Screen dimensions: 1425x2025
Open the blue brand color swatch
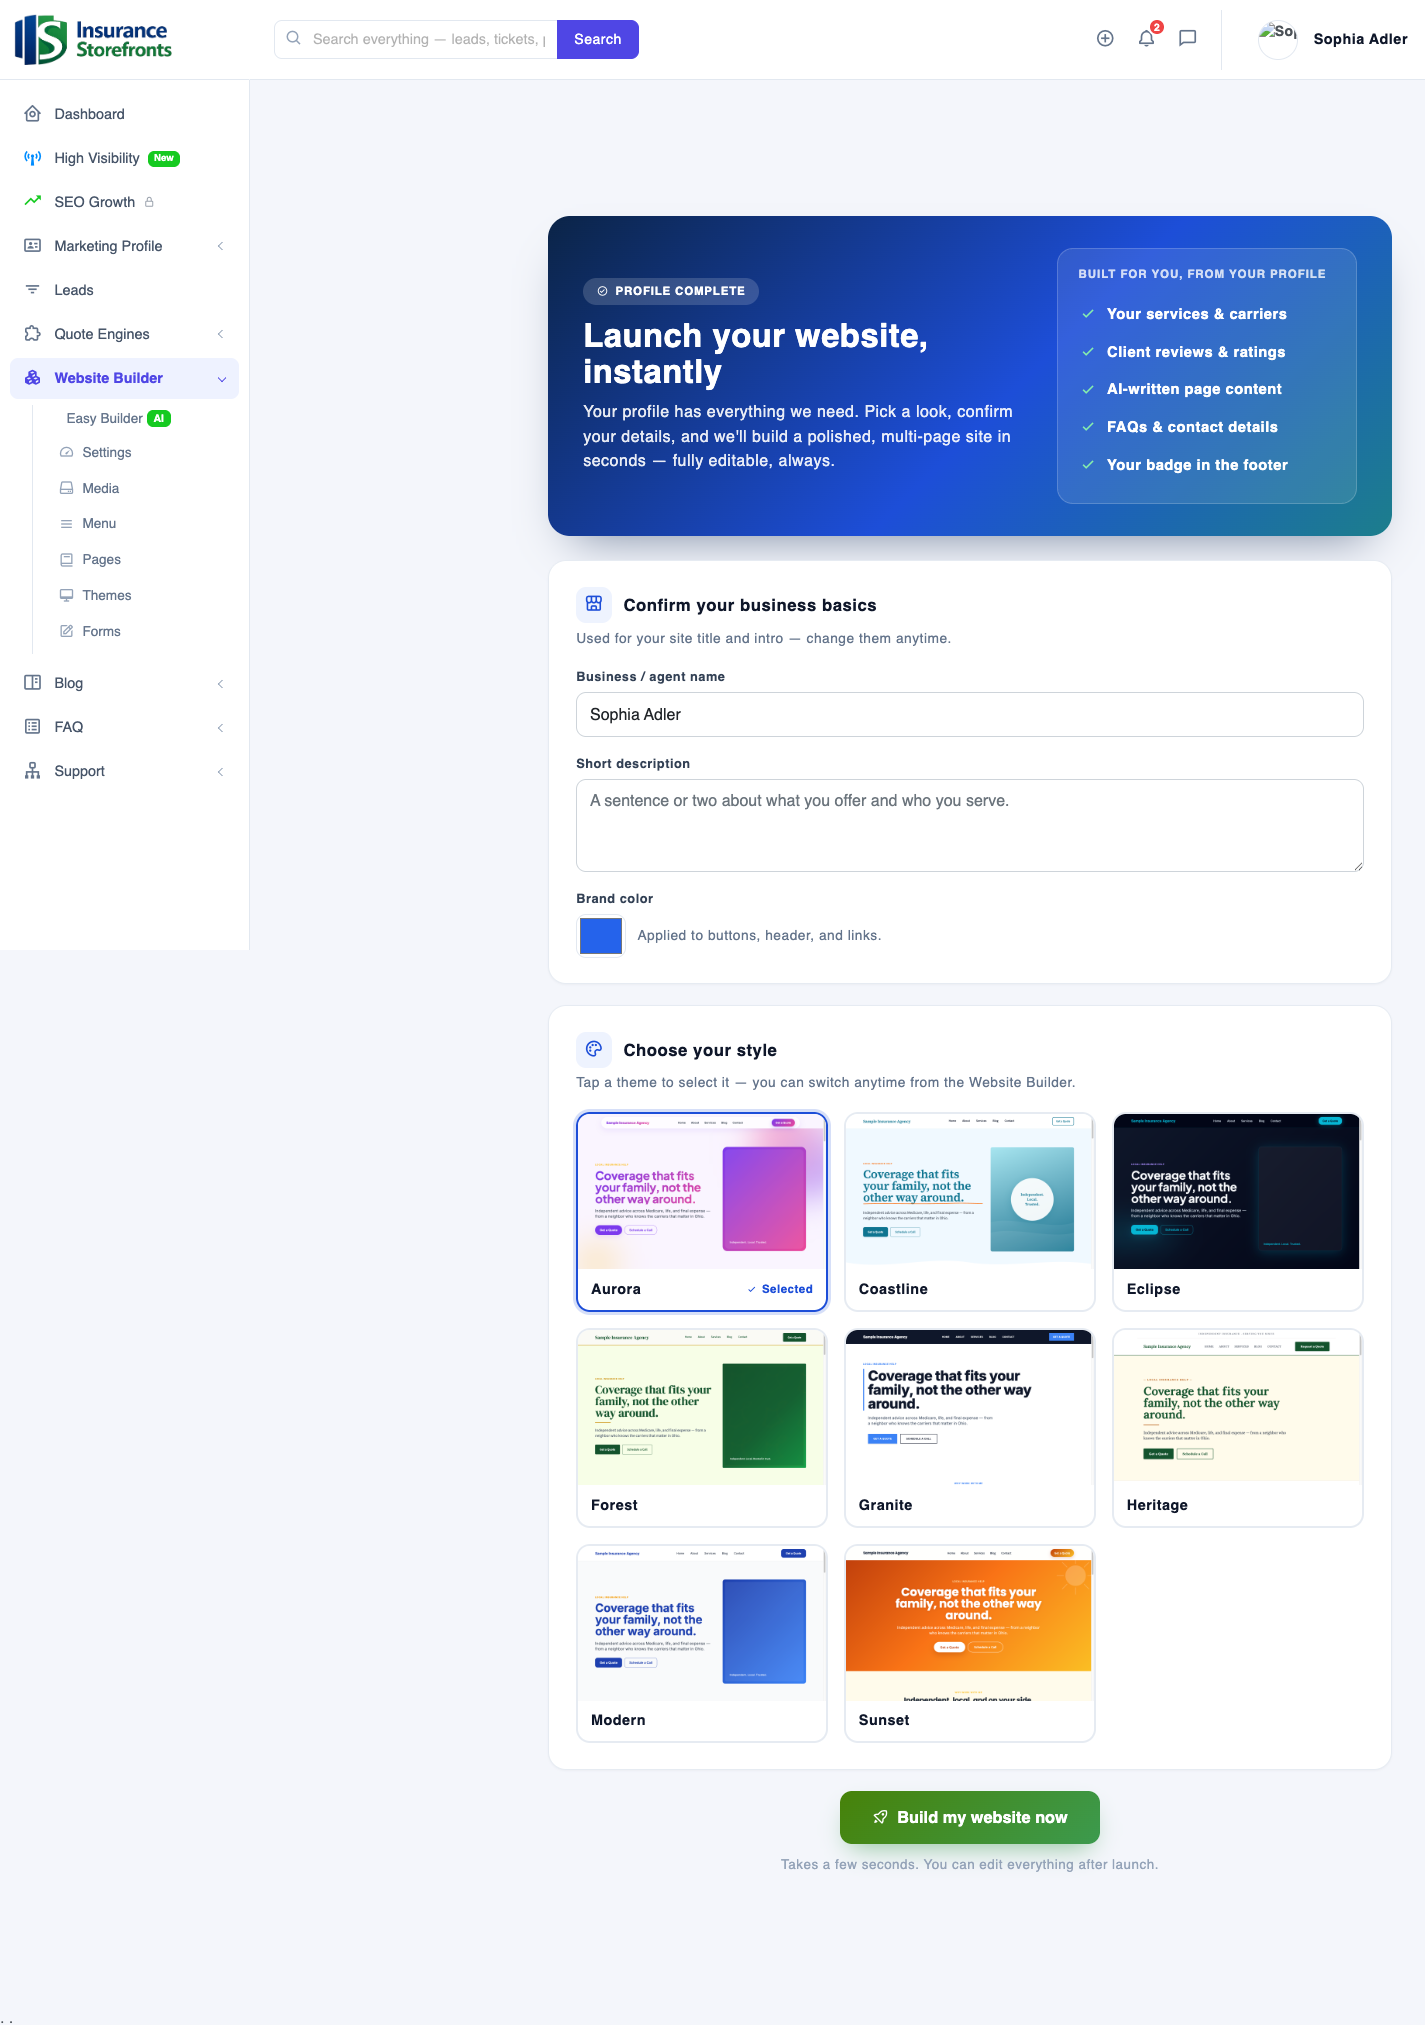[601, 936]
